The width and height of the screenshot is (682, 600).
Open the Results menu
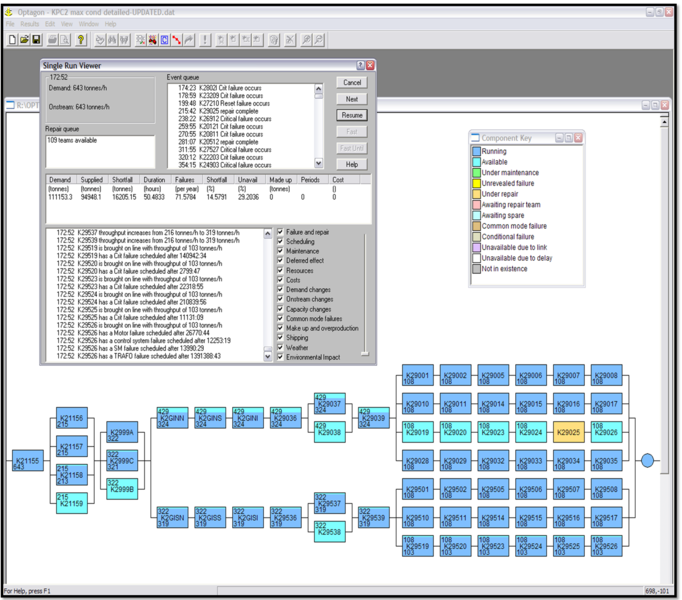[30, 24]
